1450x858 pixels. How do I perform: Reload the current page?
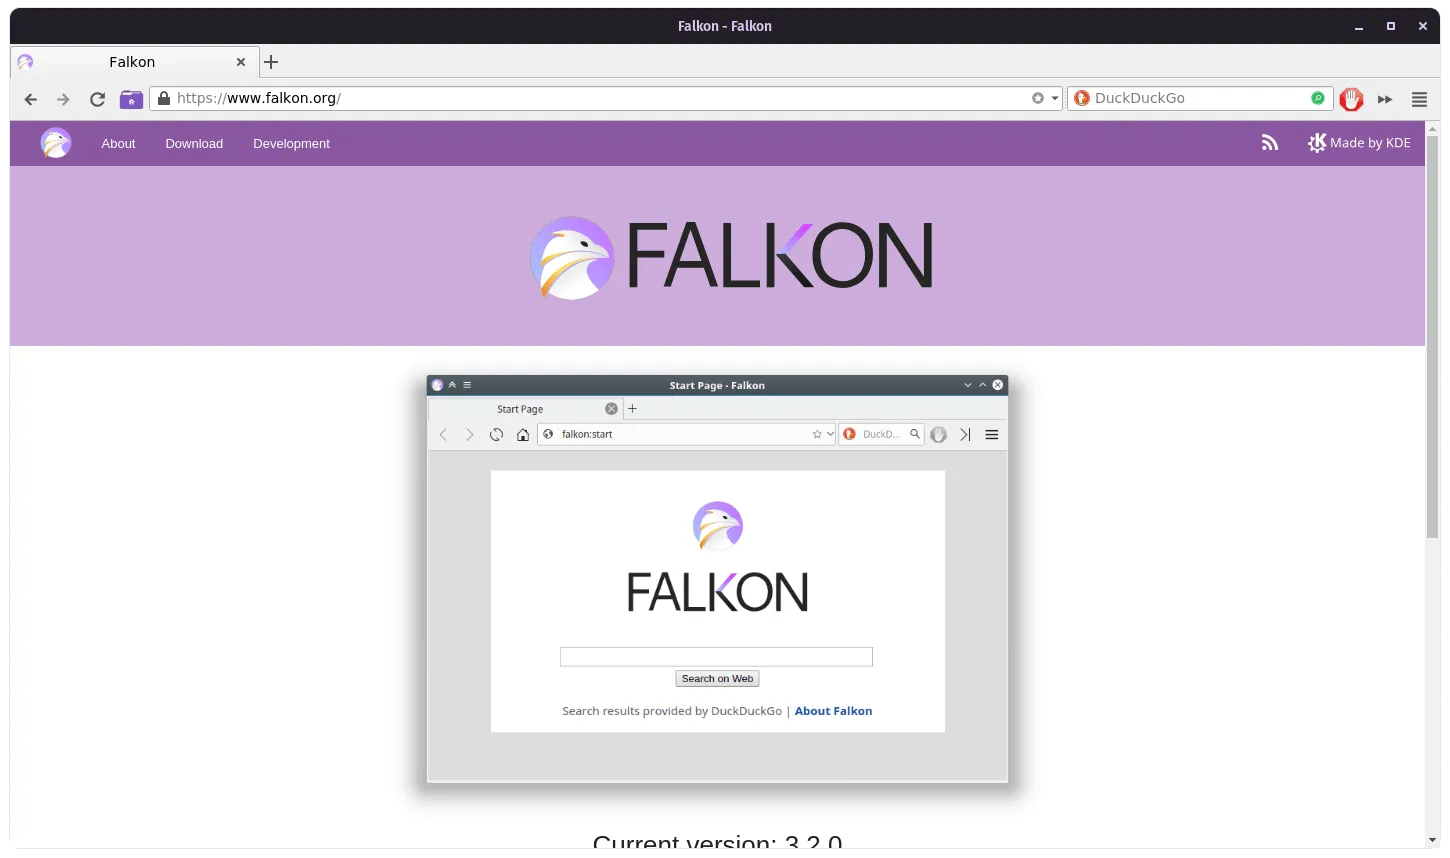click(97, 99)
